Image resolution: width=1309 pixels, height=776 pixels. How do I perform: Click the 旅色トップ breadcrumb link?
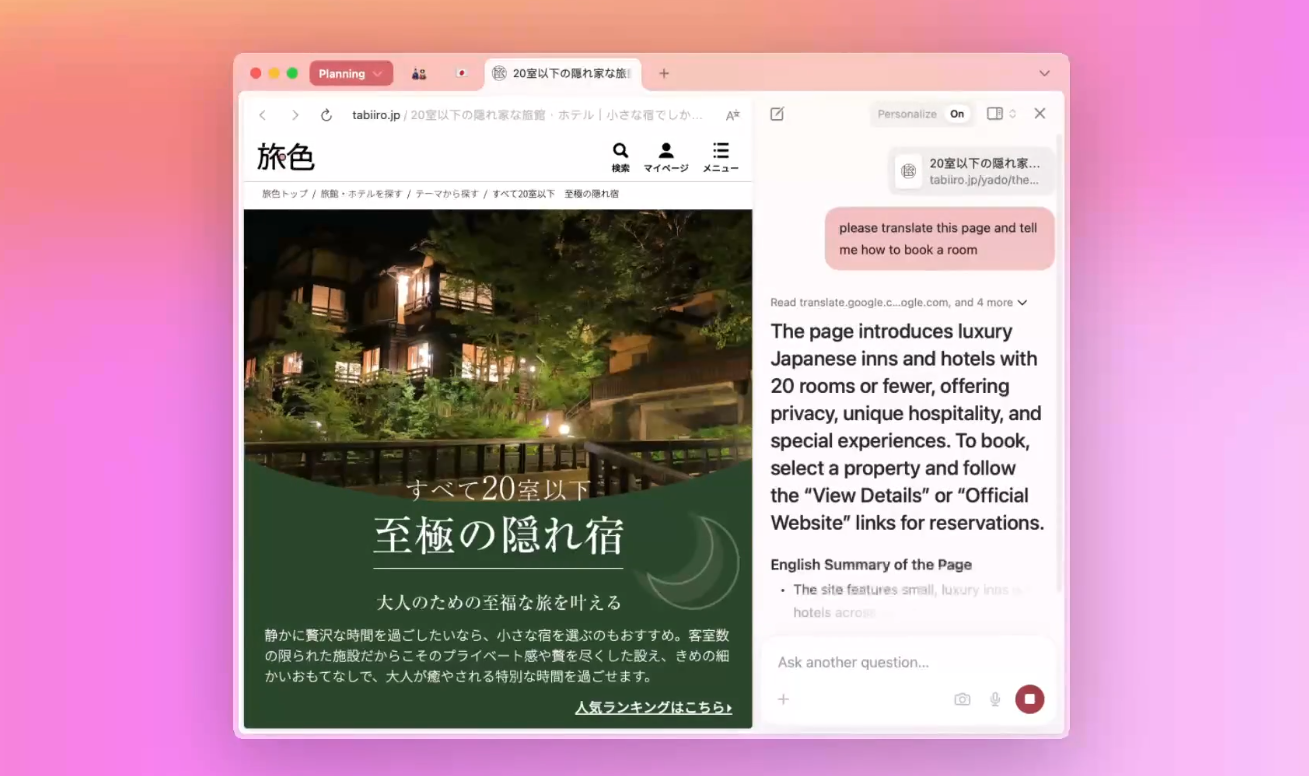285,194
